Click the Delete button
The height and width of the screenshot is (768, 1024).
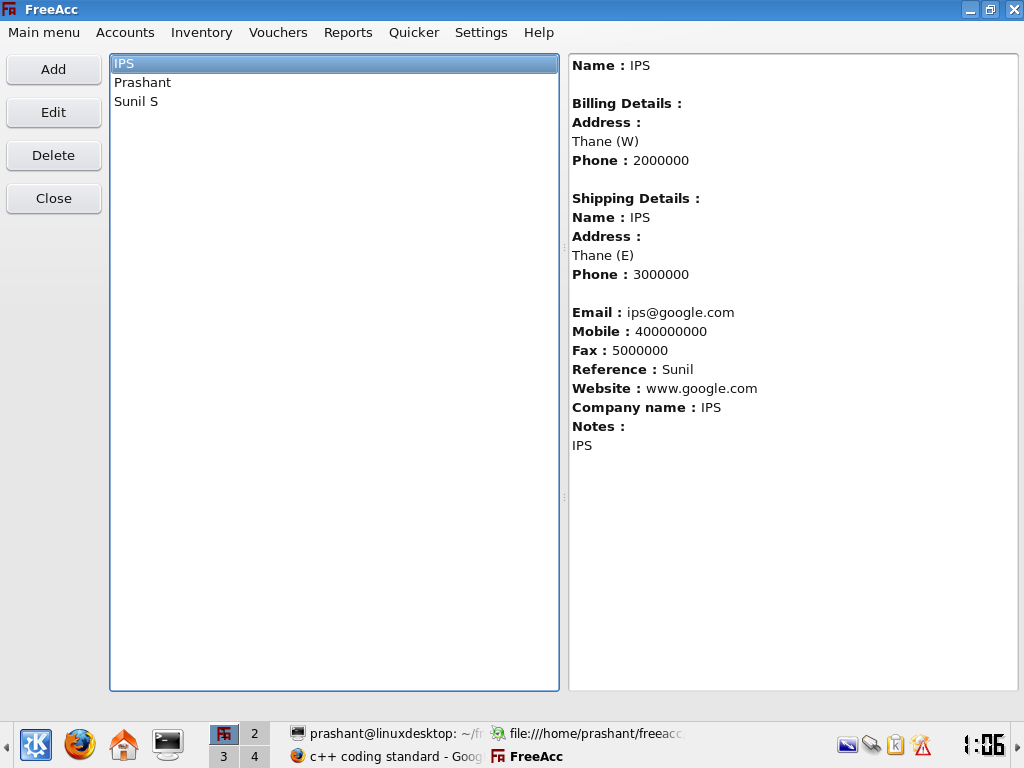pos(54,155)
